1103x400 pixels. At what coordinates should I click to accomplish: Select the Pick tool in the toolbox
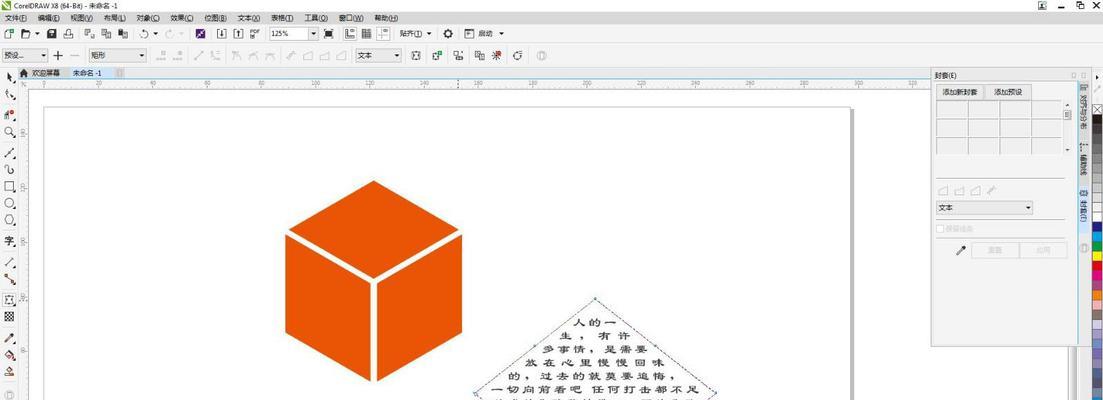pos(9,77)
